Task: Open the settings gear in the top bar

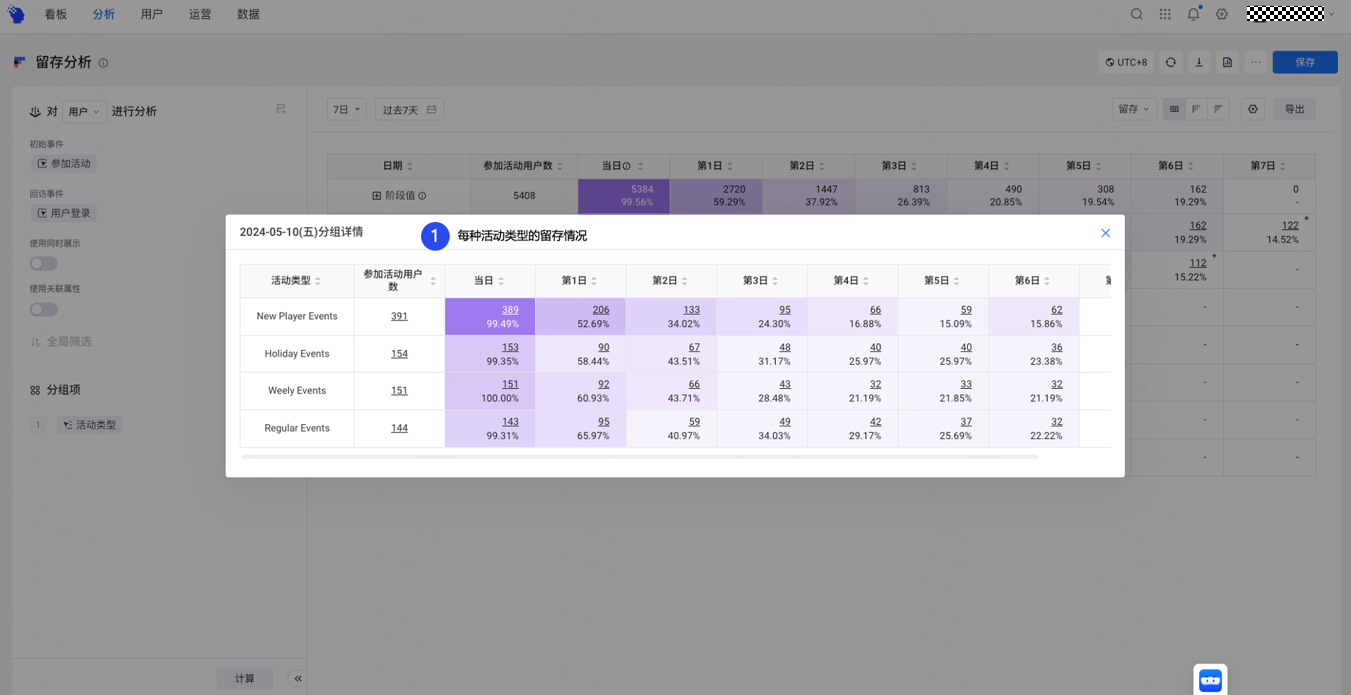Action: point(1222,14)
